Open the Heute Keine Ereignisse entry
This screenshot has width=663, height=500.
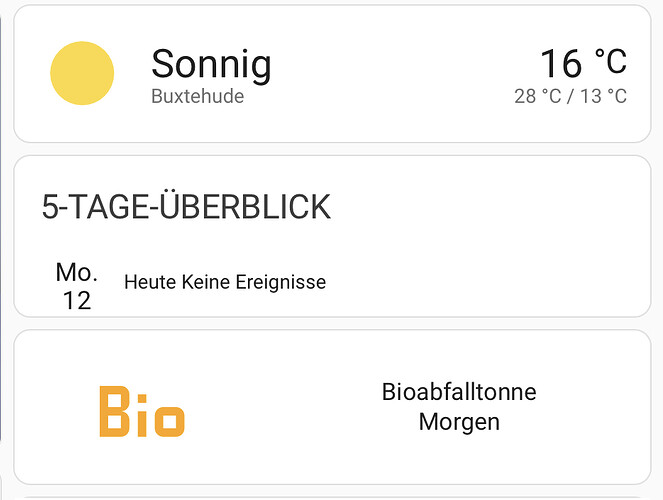225,282
